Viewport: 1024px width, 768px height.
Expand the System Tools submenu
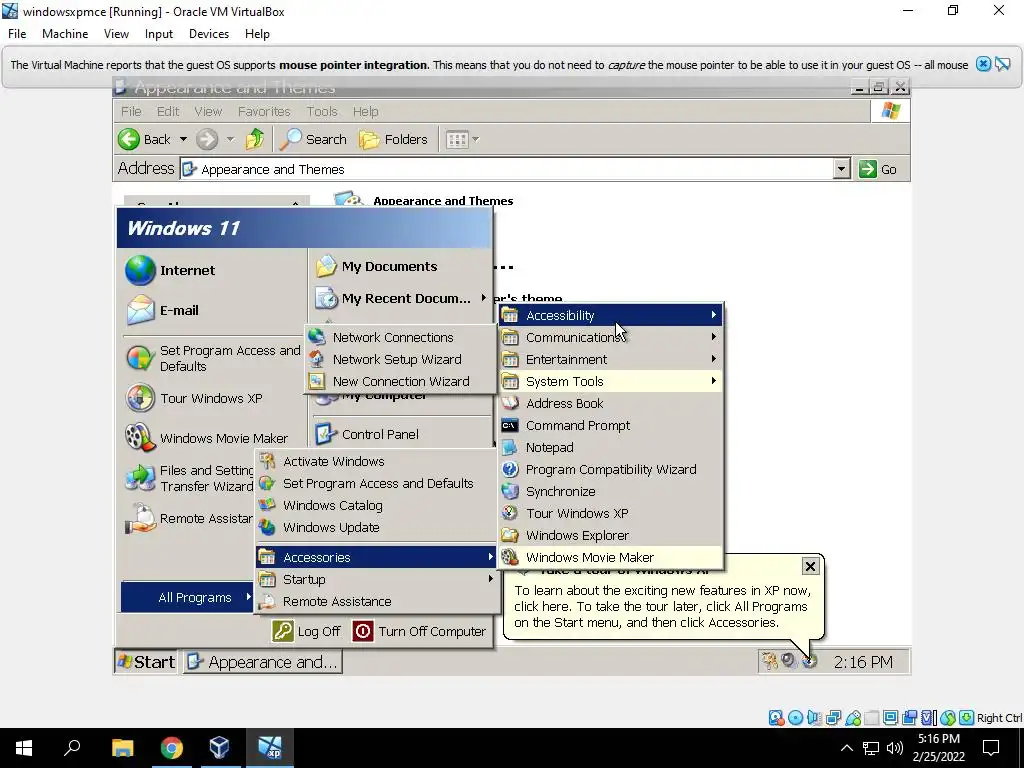tap(611, 381)
